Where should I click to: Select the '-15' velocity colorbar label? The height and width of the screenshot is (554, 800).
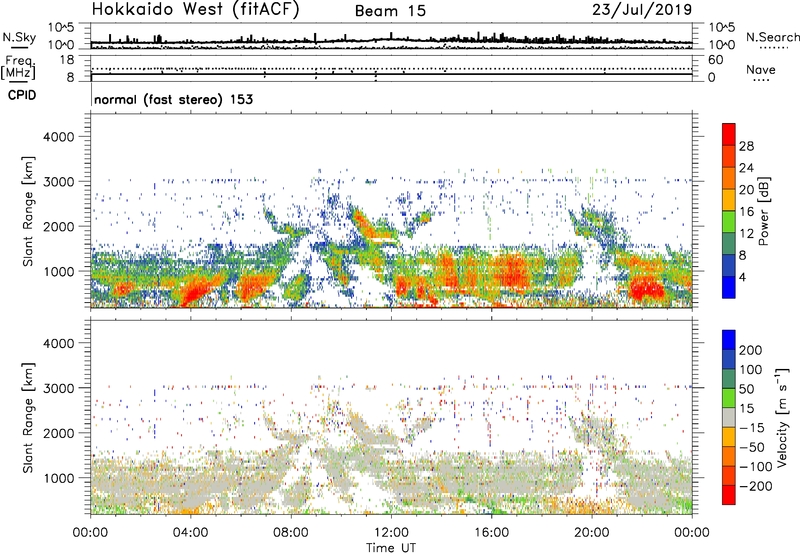point(752,428)
